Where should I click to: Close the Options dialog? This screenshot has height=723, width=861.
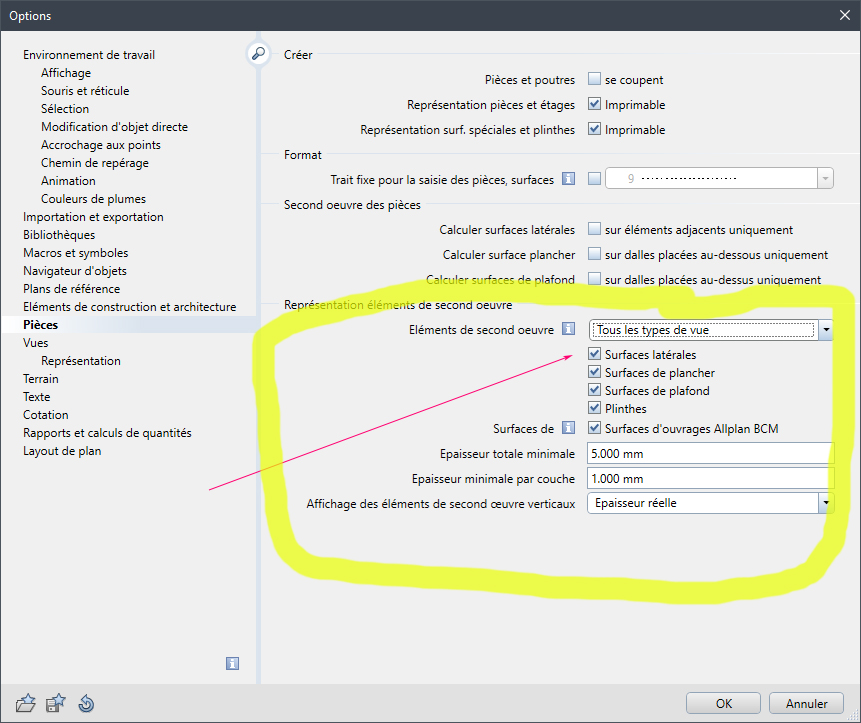845,15
